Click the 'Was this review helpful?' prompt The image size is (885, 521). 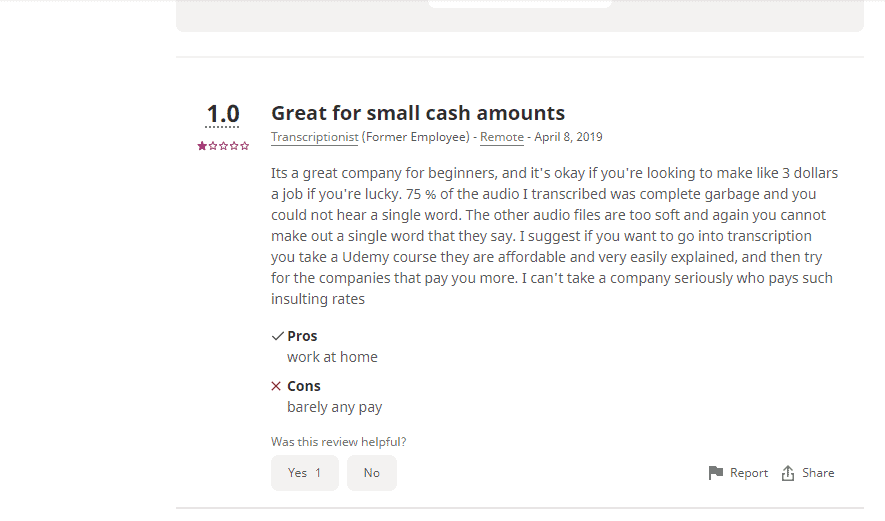[339, 442]
